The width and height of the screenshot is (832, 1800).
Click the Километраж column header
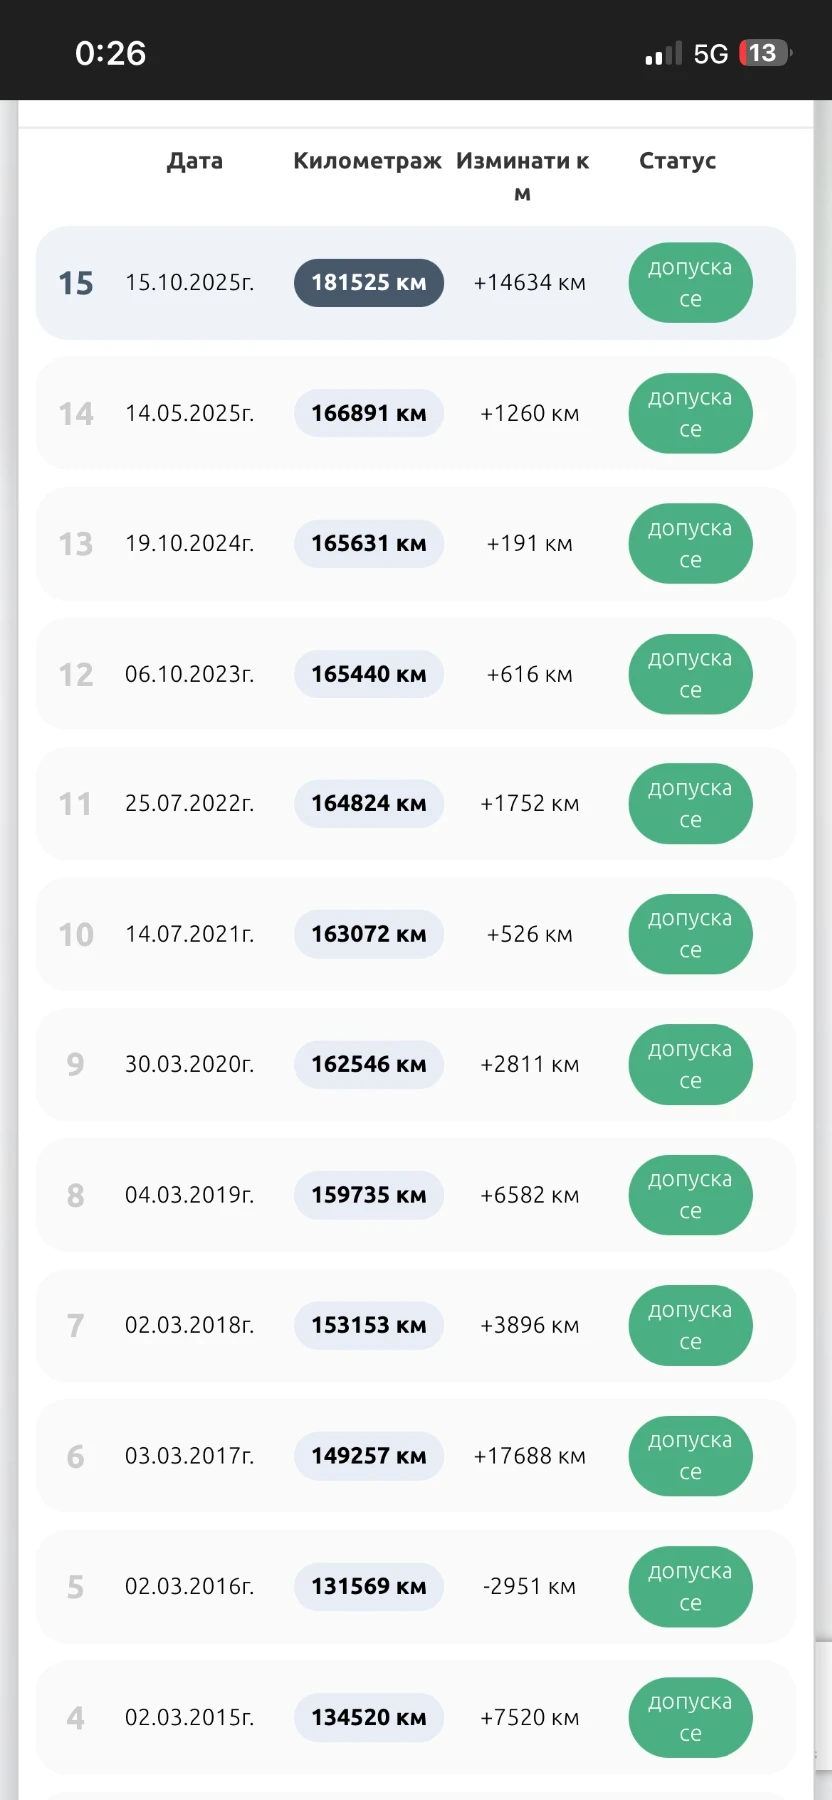(367, 161)
